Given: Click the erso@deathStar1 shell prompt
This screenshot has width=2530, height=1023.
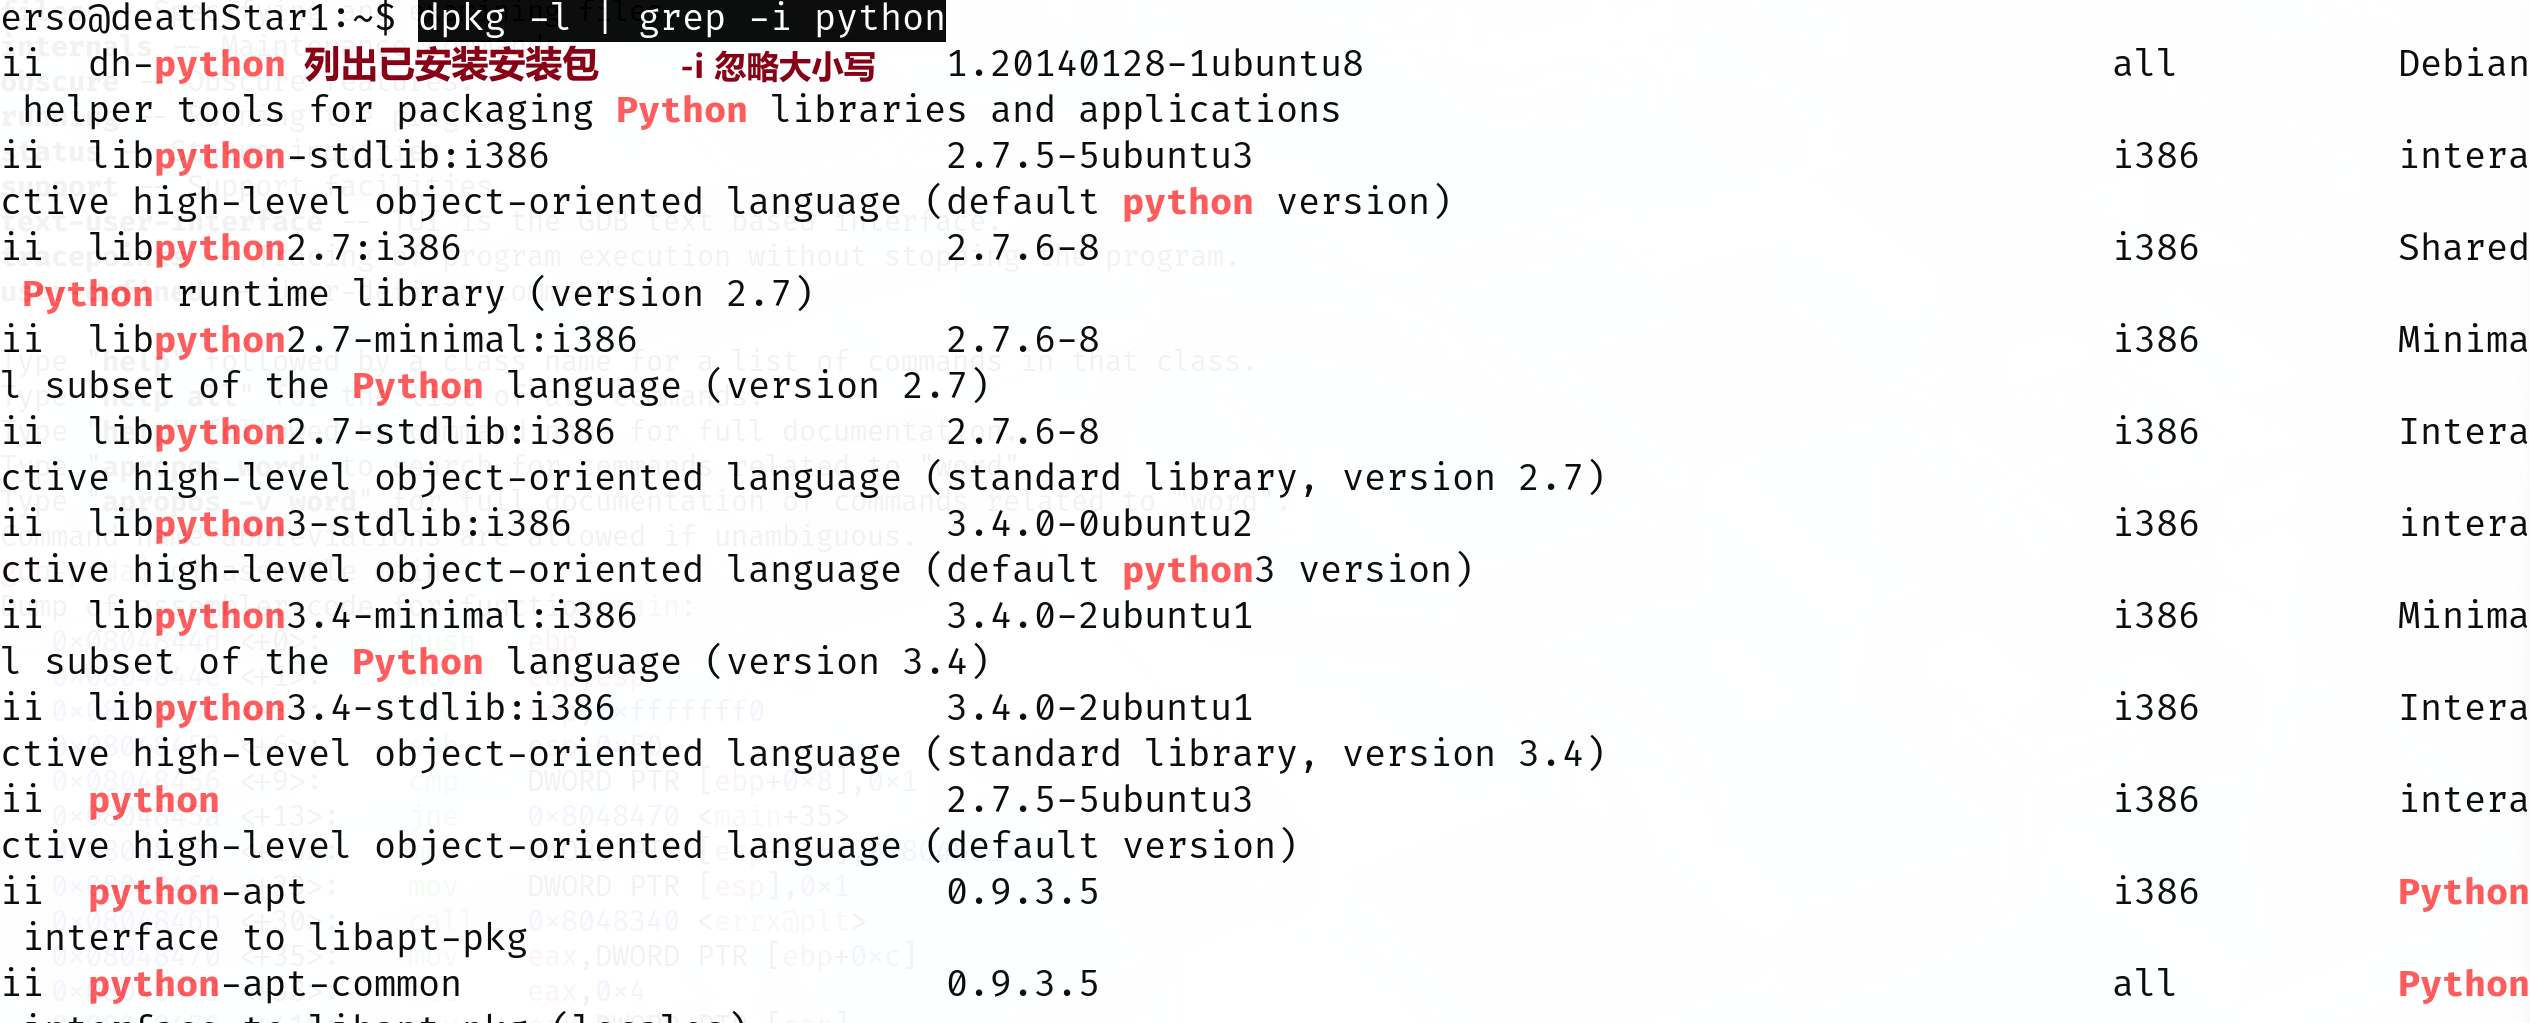Looking at the screenshot, I should click(x=198, y=20).
